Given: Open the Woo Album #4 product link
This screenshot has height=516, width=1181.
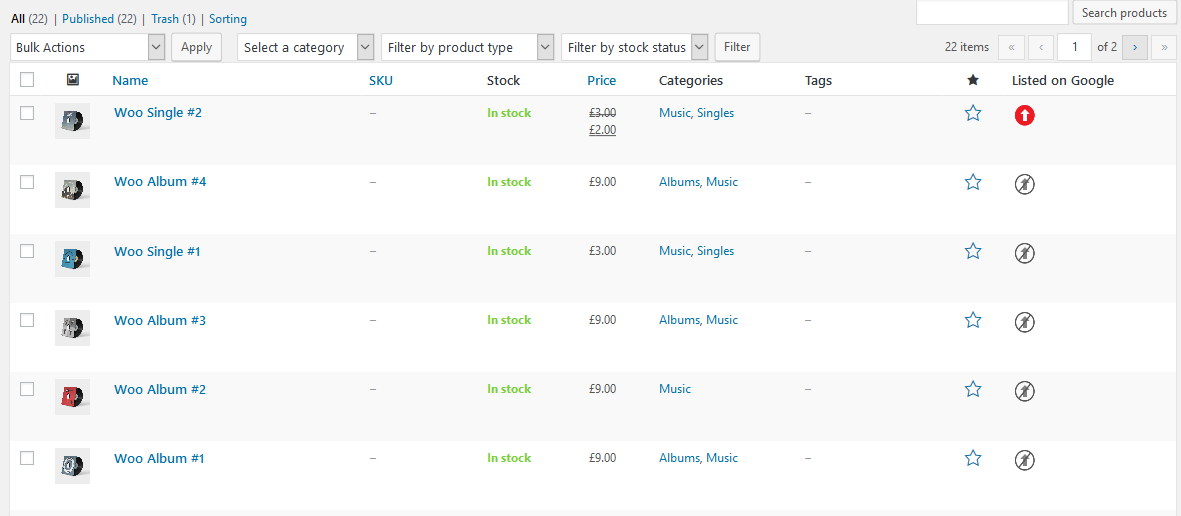Looking at the screenshot, I should coord(160,182).
